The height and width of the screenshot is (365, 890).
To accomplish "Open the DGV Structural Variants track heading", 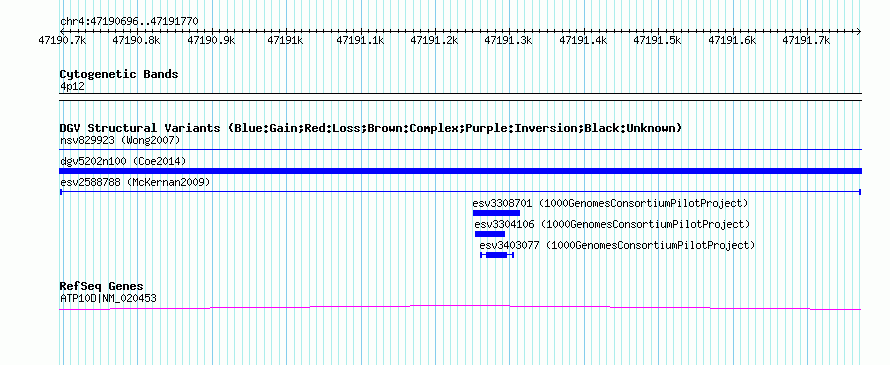I will 371,128.
